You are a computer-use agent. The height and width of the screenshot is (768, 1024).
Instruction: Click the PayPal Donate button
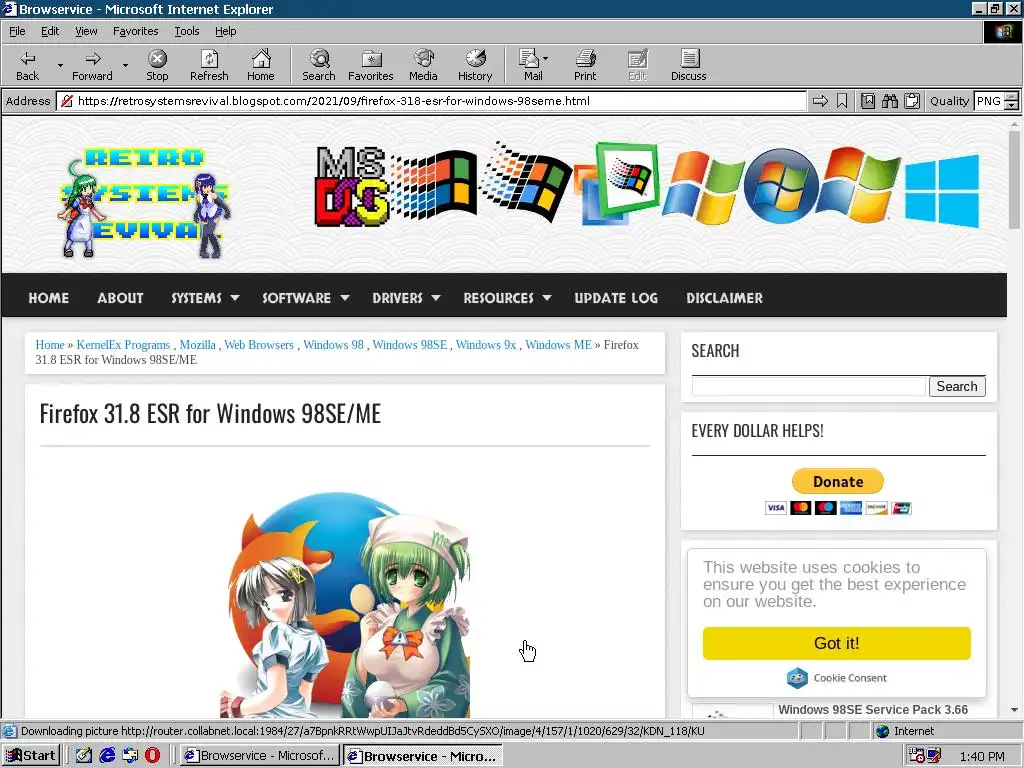(x=838, y=481)
